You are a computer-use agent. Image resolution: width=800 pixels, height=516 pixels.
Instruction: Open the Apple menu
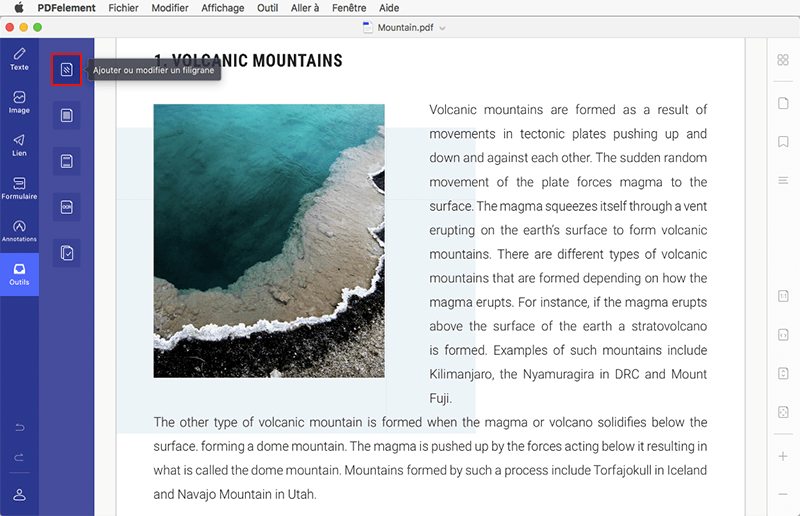click(x=19, y=8)
